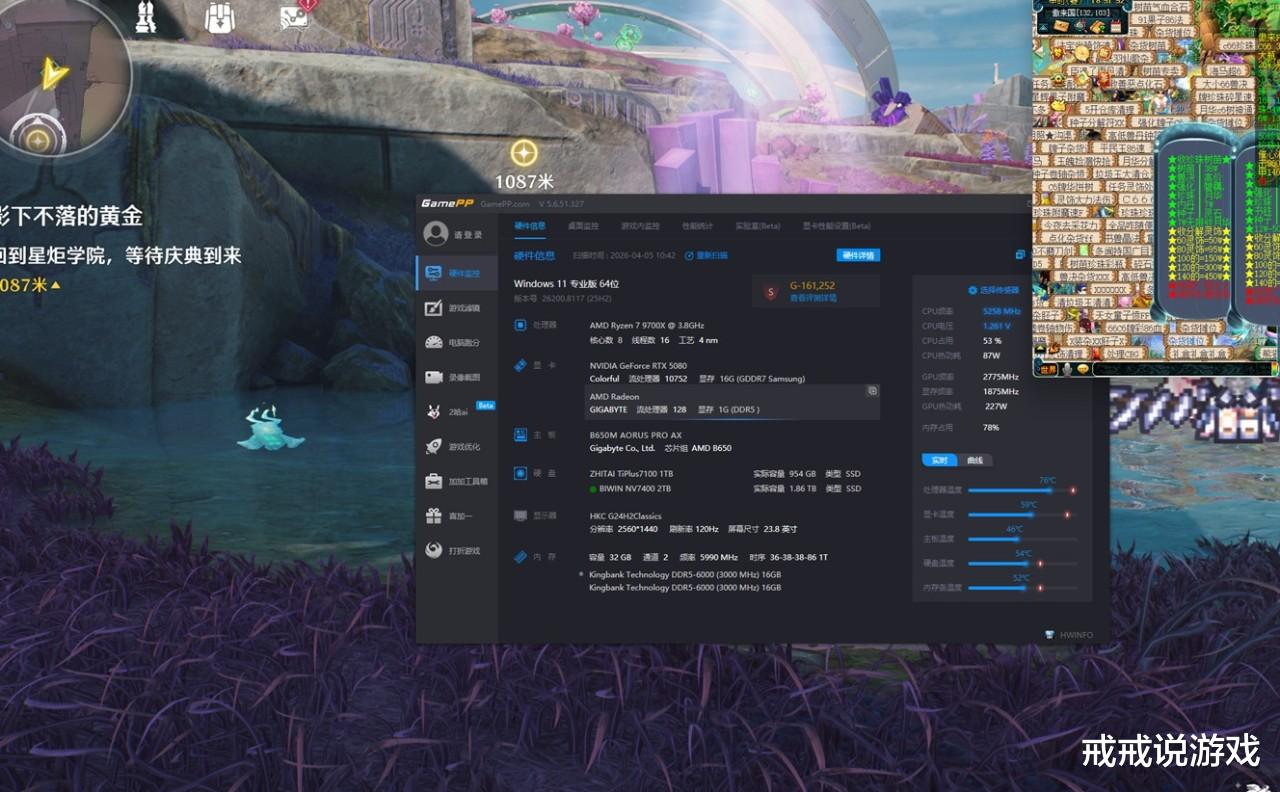Click the GamePP logo in the title bar
The image size is (1280, 792).
coord(446,203)
